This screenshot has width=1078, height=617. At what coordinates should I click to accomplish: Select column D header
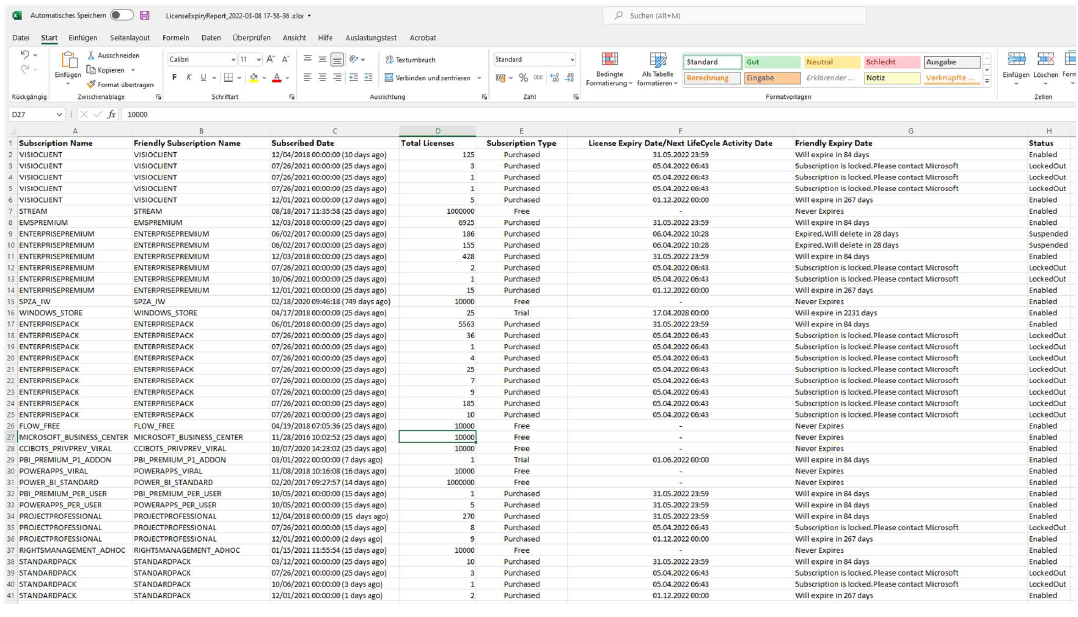pyautogui.click(x=437, y=131)
